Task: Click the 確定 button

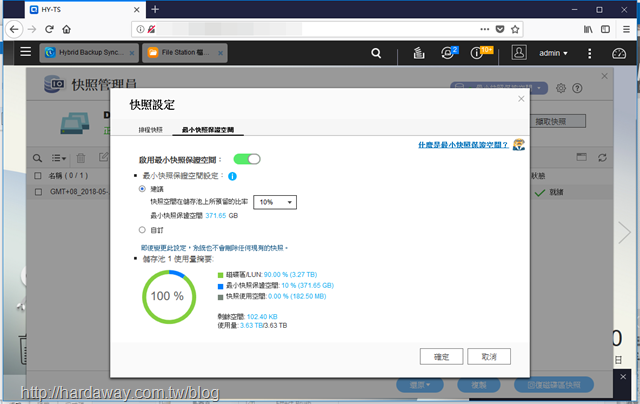Action: point(441,356)
